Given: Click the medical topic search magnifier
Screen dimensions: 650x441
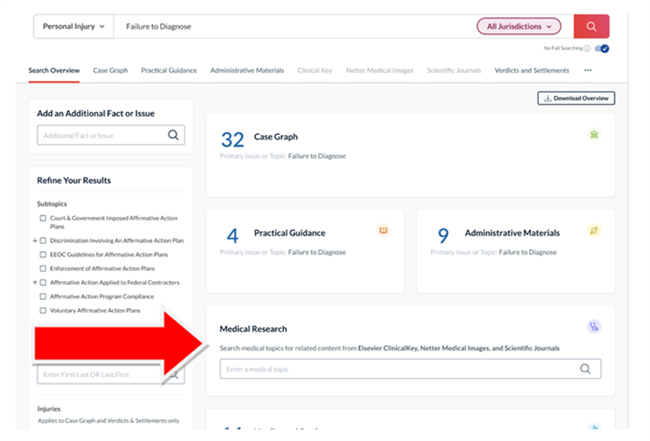Looking at the screenshot, I should tap(585, 369).
